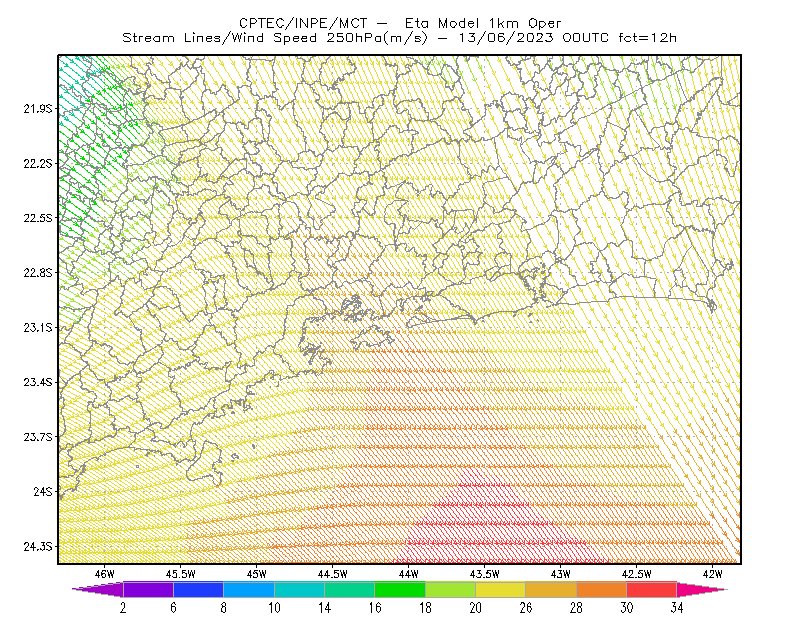Image resolution: width=800 pixels, height=618 pixels.
Task: Click the magenta arrow tip above 34
Action: point(702,589)
